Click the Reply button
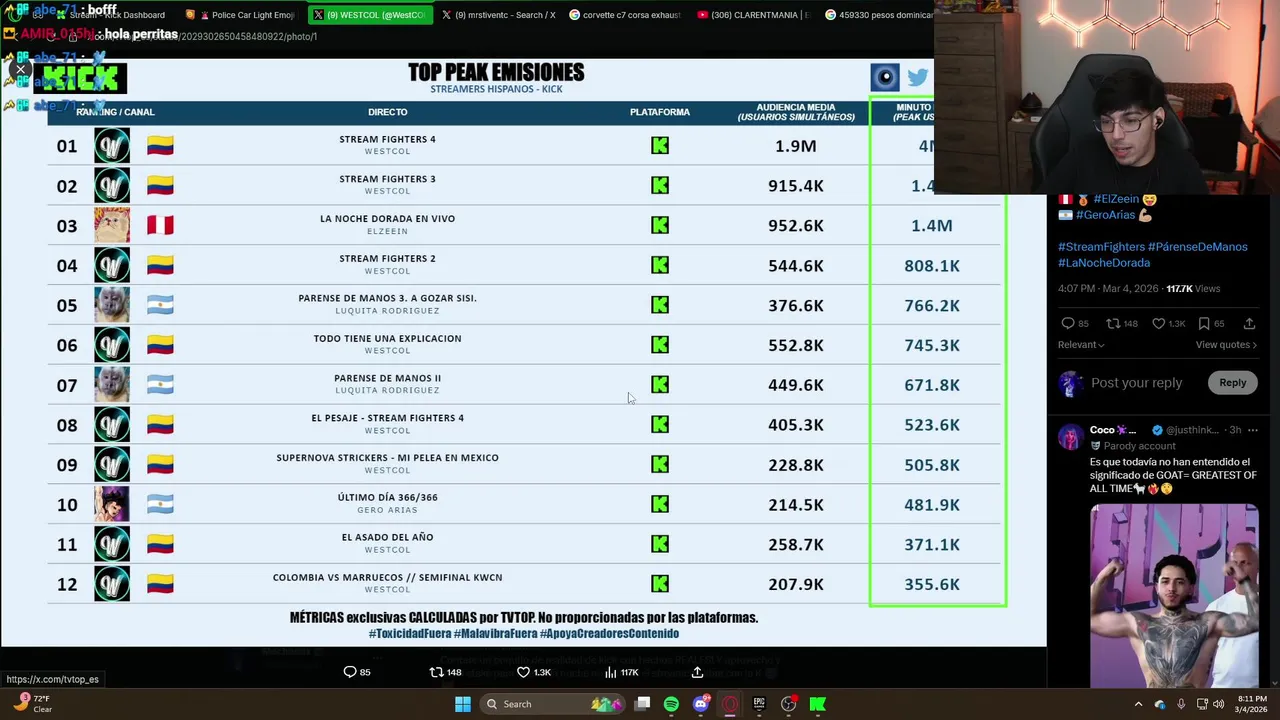 pos(1232,383)
